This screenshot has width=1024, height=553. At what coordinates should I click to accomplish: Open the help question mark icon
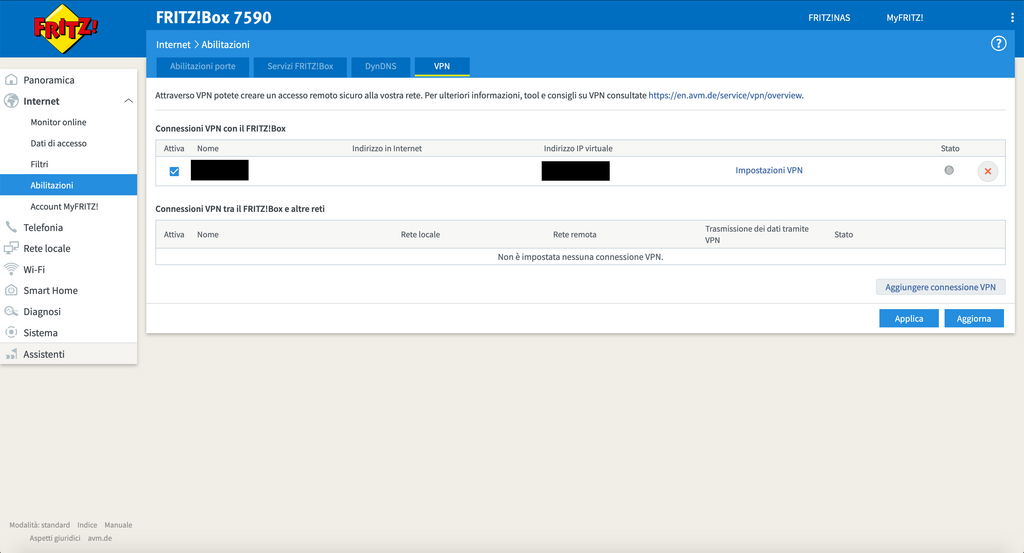pyautogui.click(x=999, y=44)
